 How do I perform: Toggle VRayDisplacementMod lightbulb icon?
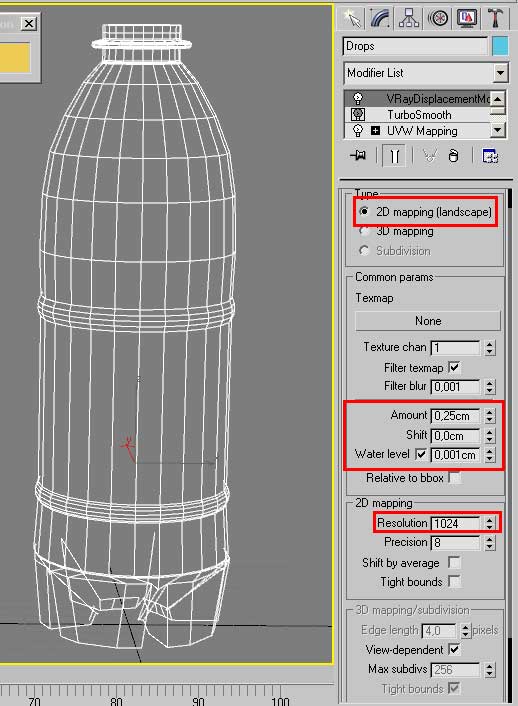(x=358, y=98)
